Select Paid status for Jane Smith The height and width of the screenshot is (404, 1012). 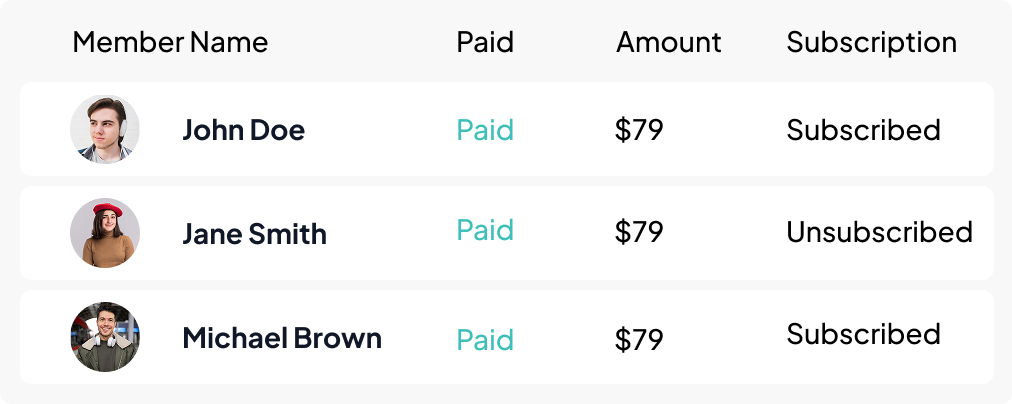pyautogui.click(x=485, y=230)
